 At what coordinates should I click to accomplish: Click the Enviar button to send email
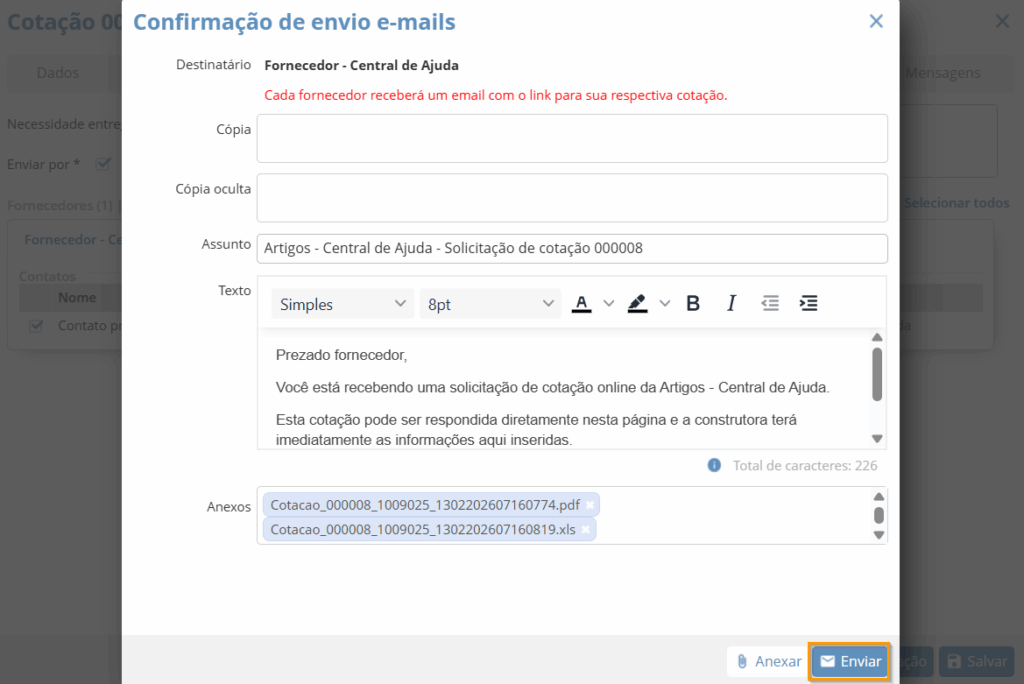point(850,661)
